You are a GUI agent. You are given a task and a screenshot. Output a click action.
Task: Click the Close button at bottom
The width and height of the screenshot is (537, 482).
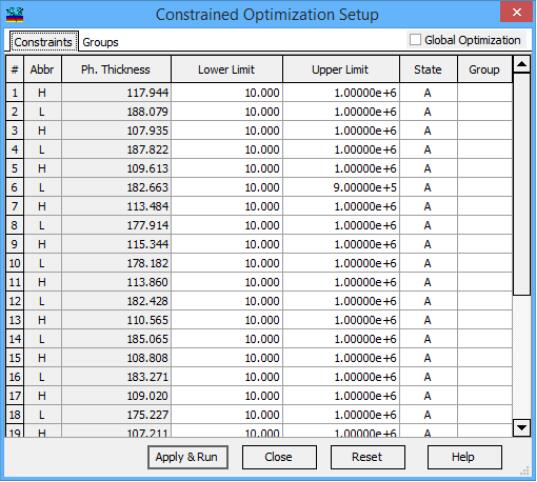[x=279, y=457]
